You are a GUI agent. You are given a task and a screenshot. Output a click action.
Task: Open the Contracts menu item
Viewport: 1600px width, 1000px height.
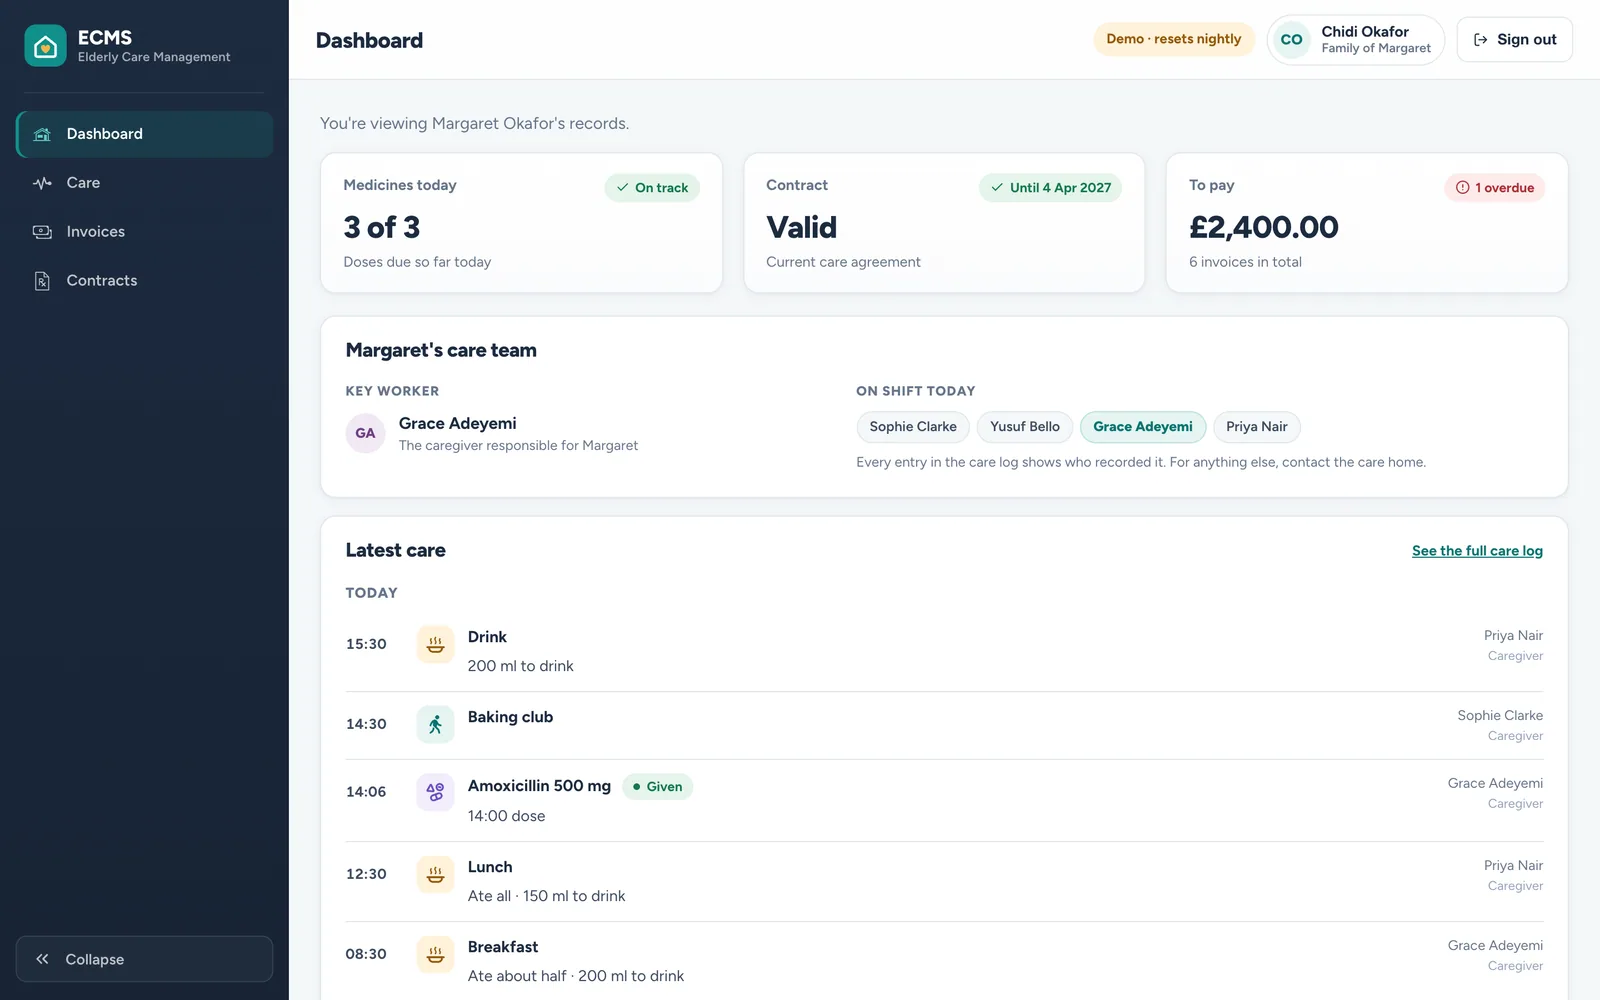[x=144, y=281]
